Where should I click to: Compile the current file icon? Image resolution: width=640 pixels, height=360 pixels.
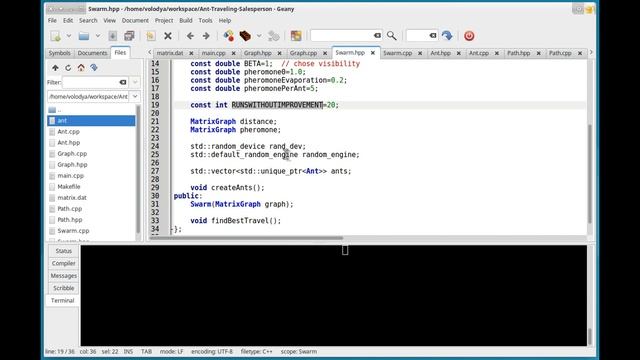(229, 36)
